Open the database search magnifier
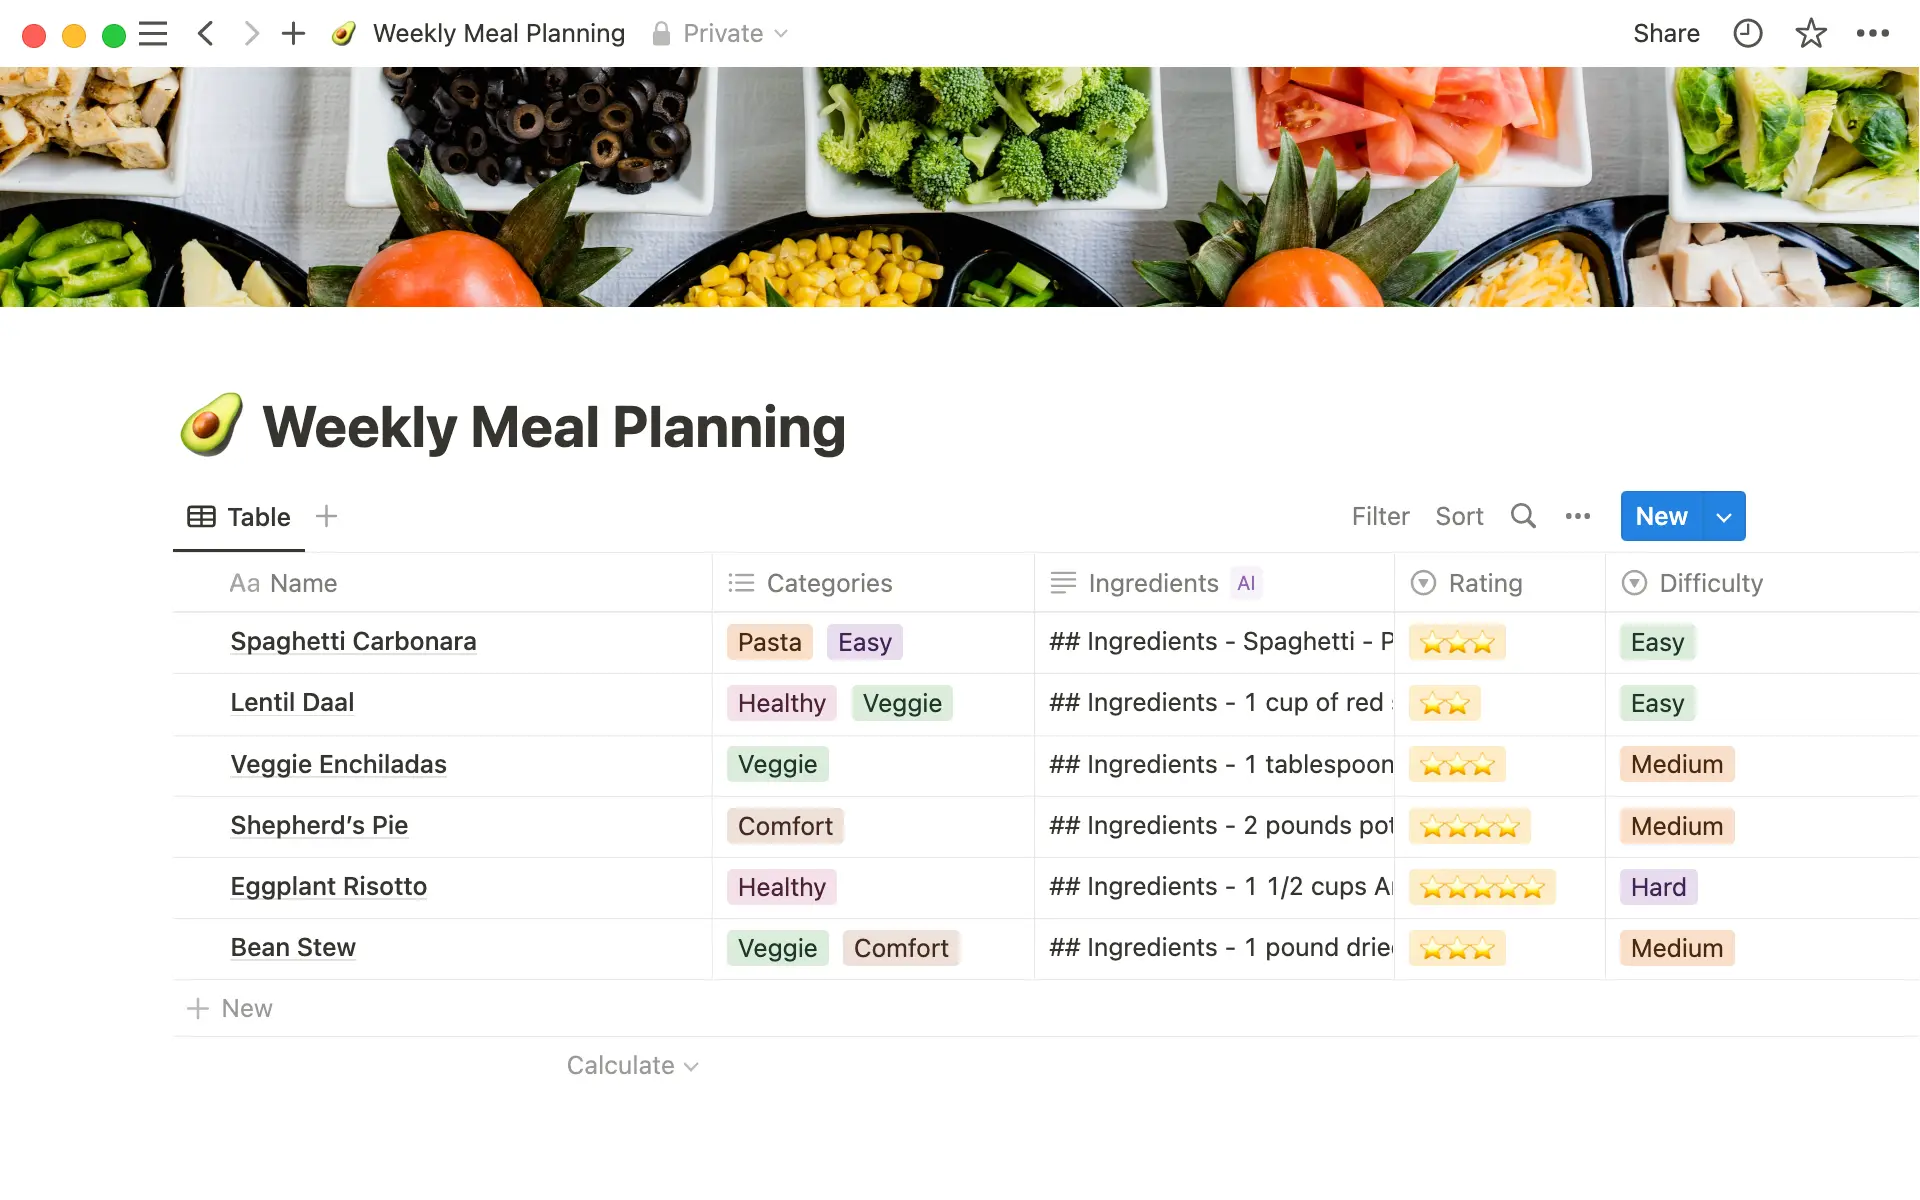The height and width of the screenshot is (1200, 1920). [1523, 516]
